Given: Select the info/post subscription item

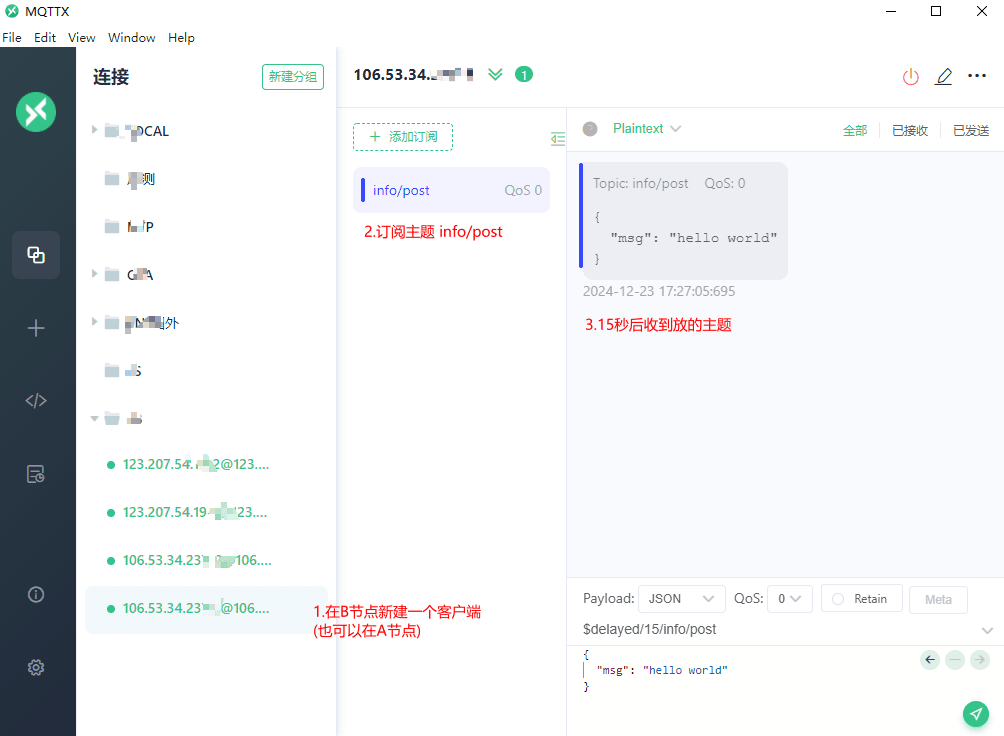Looking at the screenshot, I should point(451,190).
